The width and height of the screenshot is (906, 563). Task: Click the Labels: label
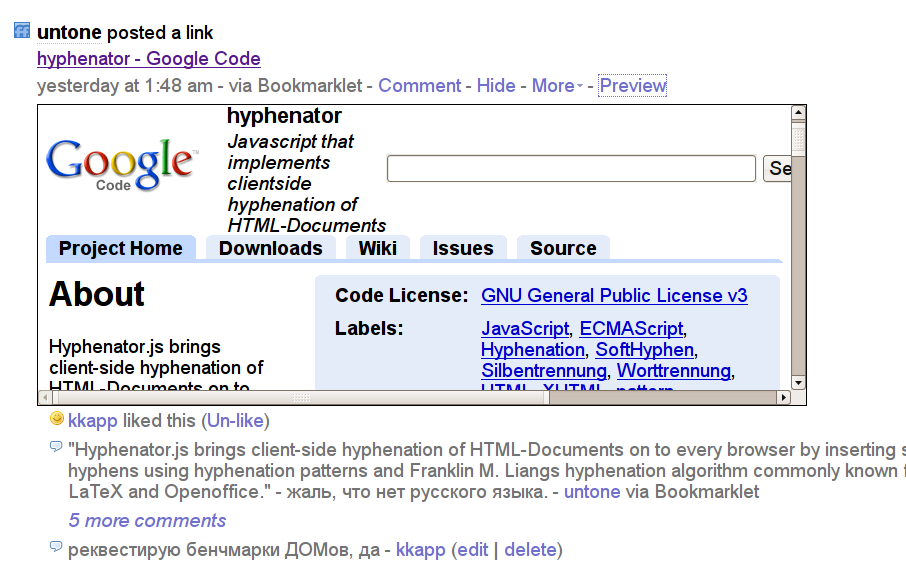pos(369,328)
